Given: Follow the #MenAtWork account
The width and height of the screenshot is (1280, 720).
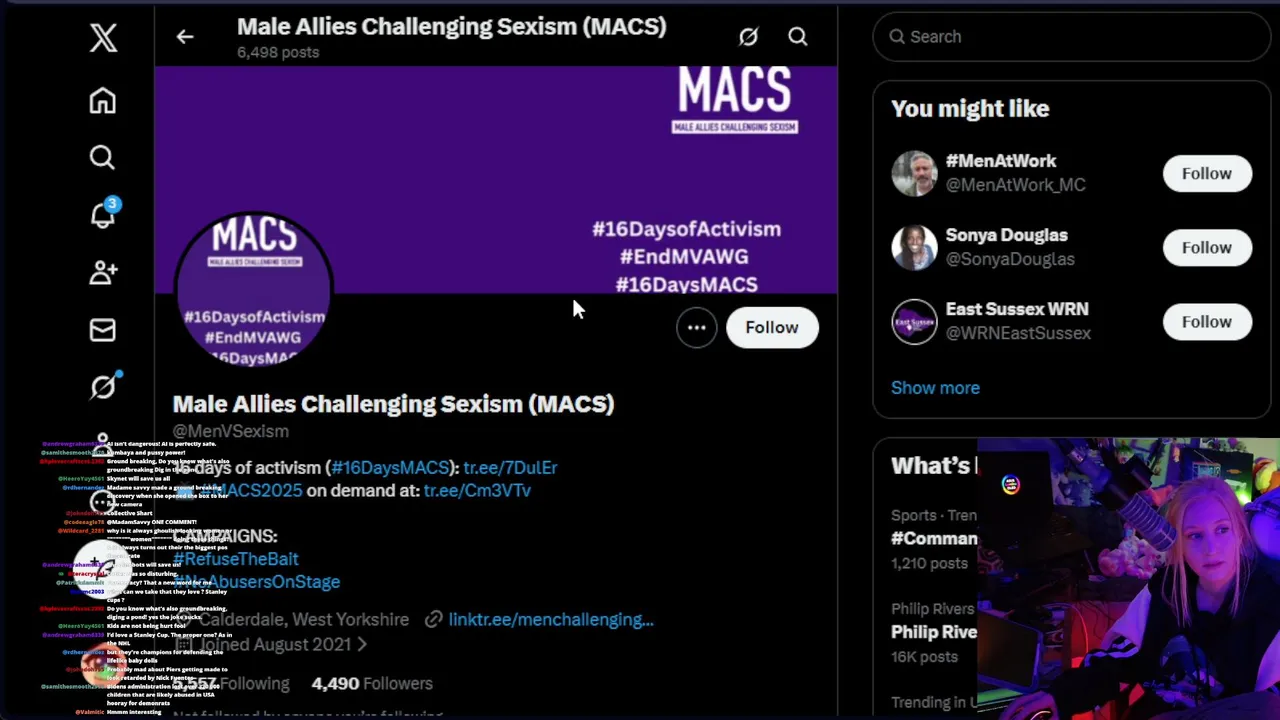Looking at the screenshot, I should 1206,173.
